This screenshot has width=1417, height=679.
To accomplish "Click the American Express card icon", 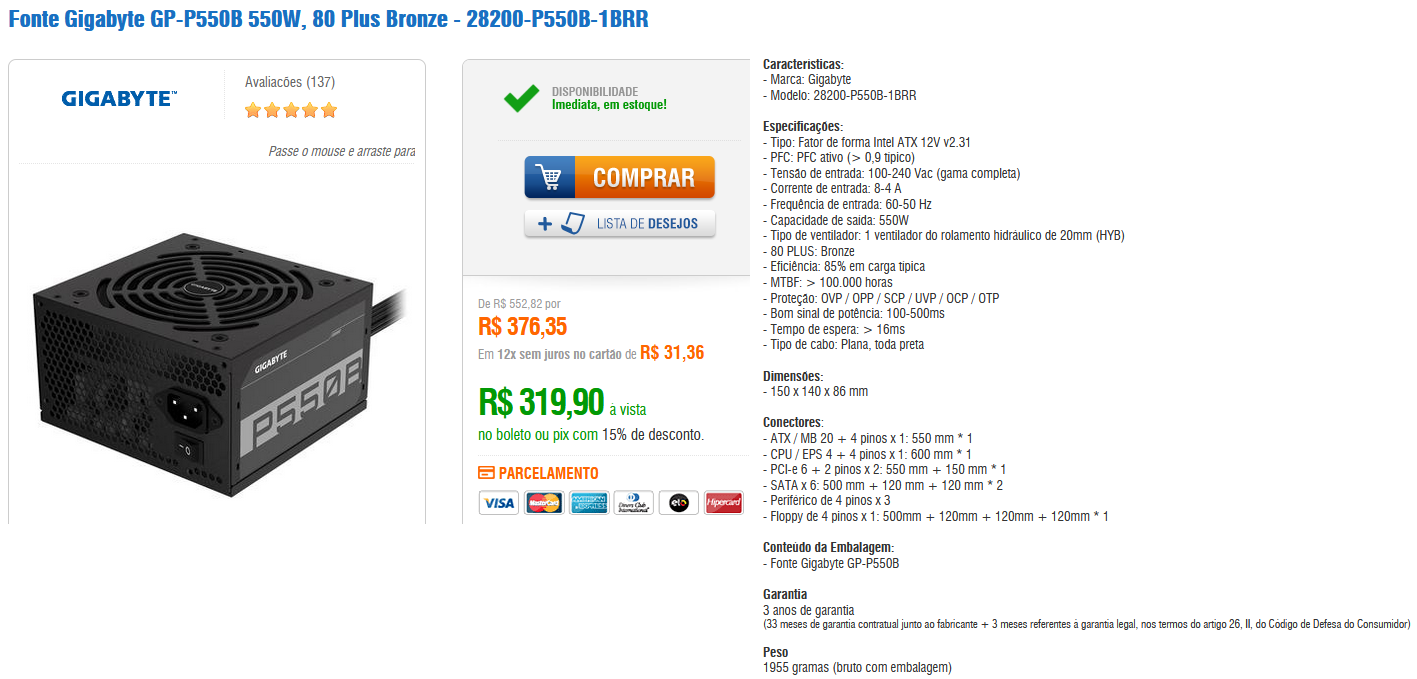I will click(x=589, y=503).
